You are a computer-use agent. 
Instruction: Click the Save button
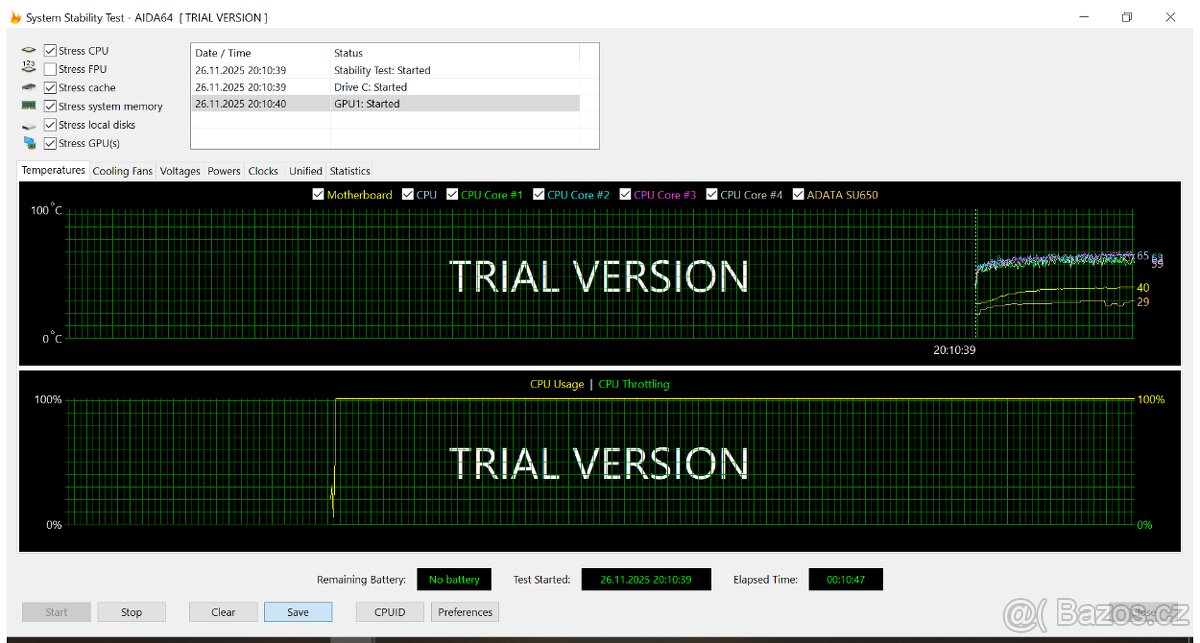point(297,612)
